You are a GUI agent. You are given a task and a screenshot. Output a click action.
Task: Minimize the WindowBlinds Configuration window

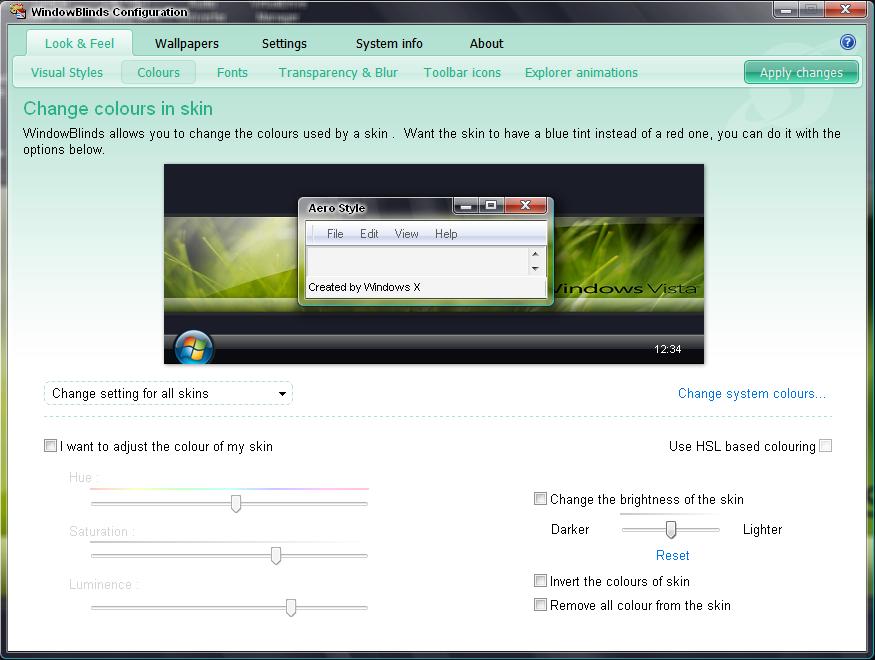point(786,10)
